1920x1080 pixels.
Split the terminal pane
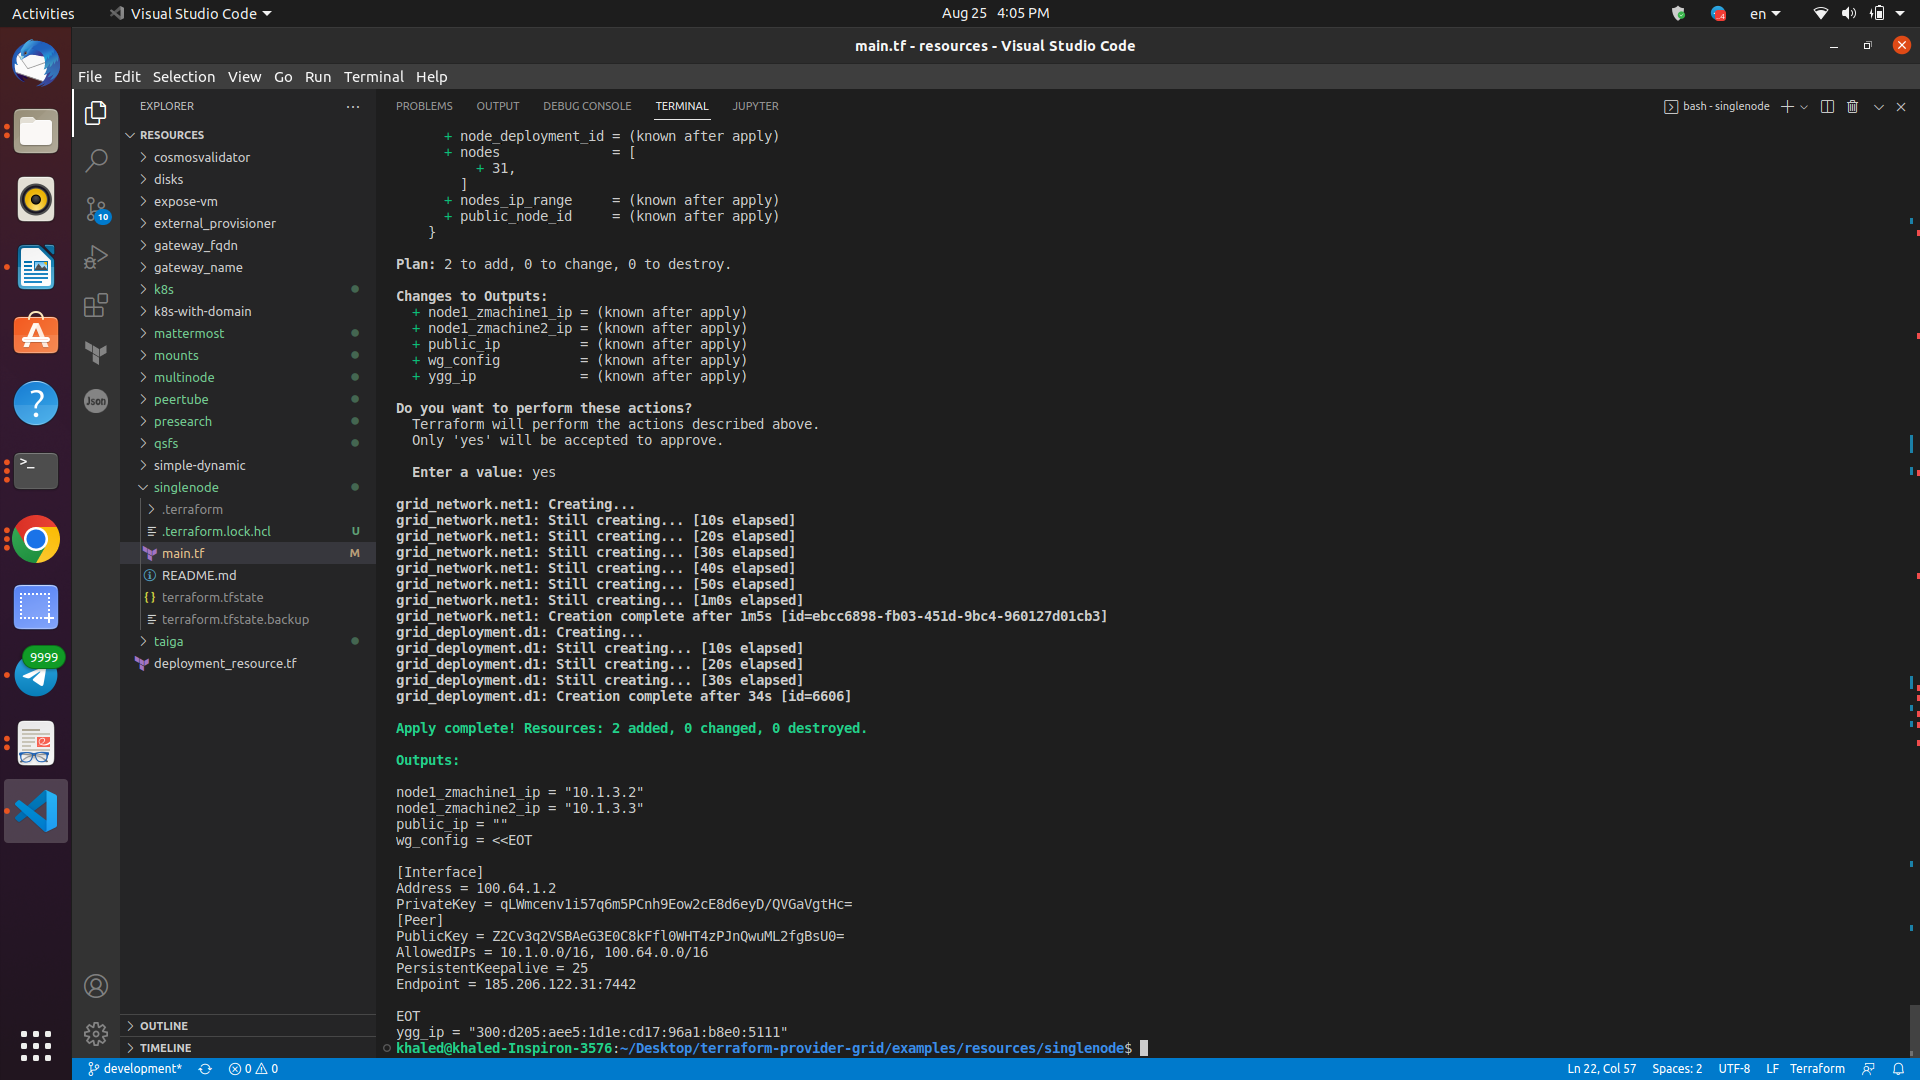[x=1828, y=106]
